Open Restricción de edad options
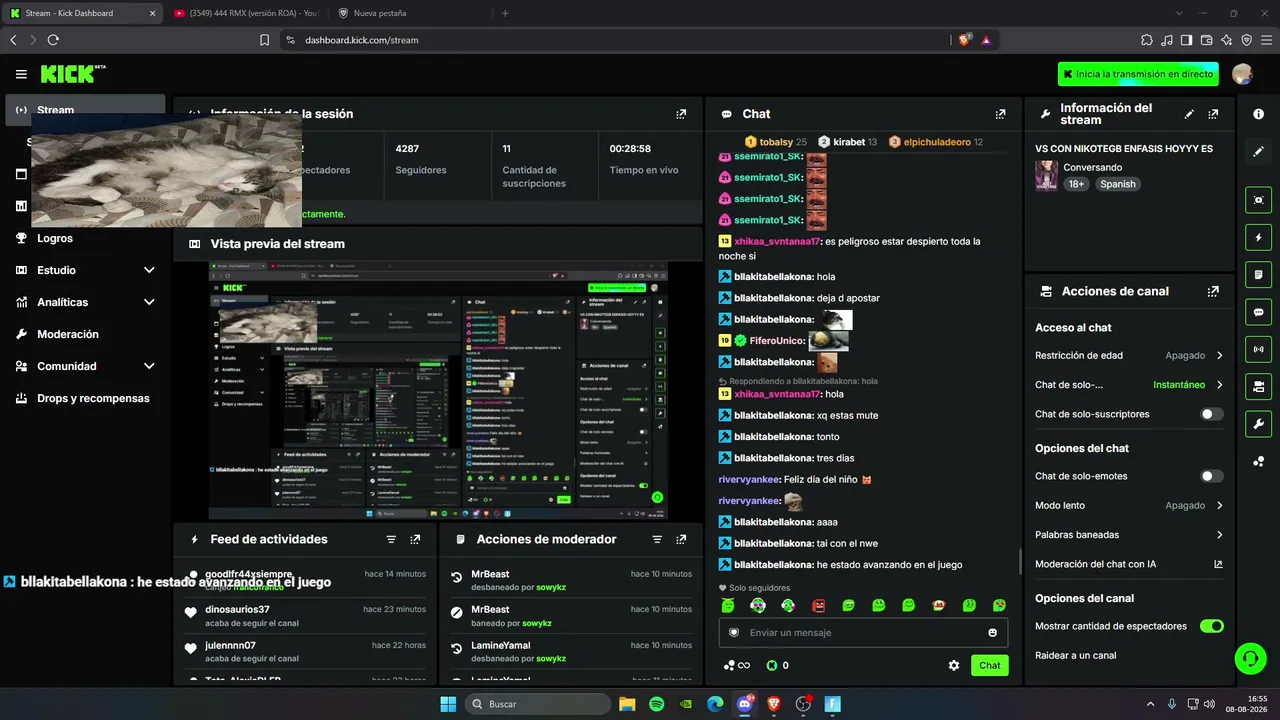This screenshot has height=720, width=1280. point(1129,355)
